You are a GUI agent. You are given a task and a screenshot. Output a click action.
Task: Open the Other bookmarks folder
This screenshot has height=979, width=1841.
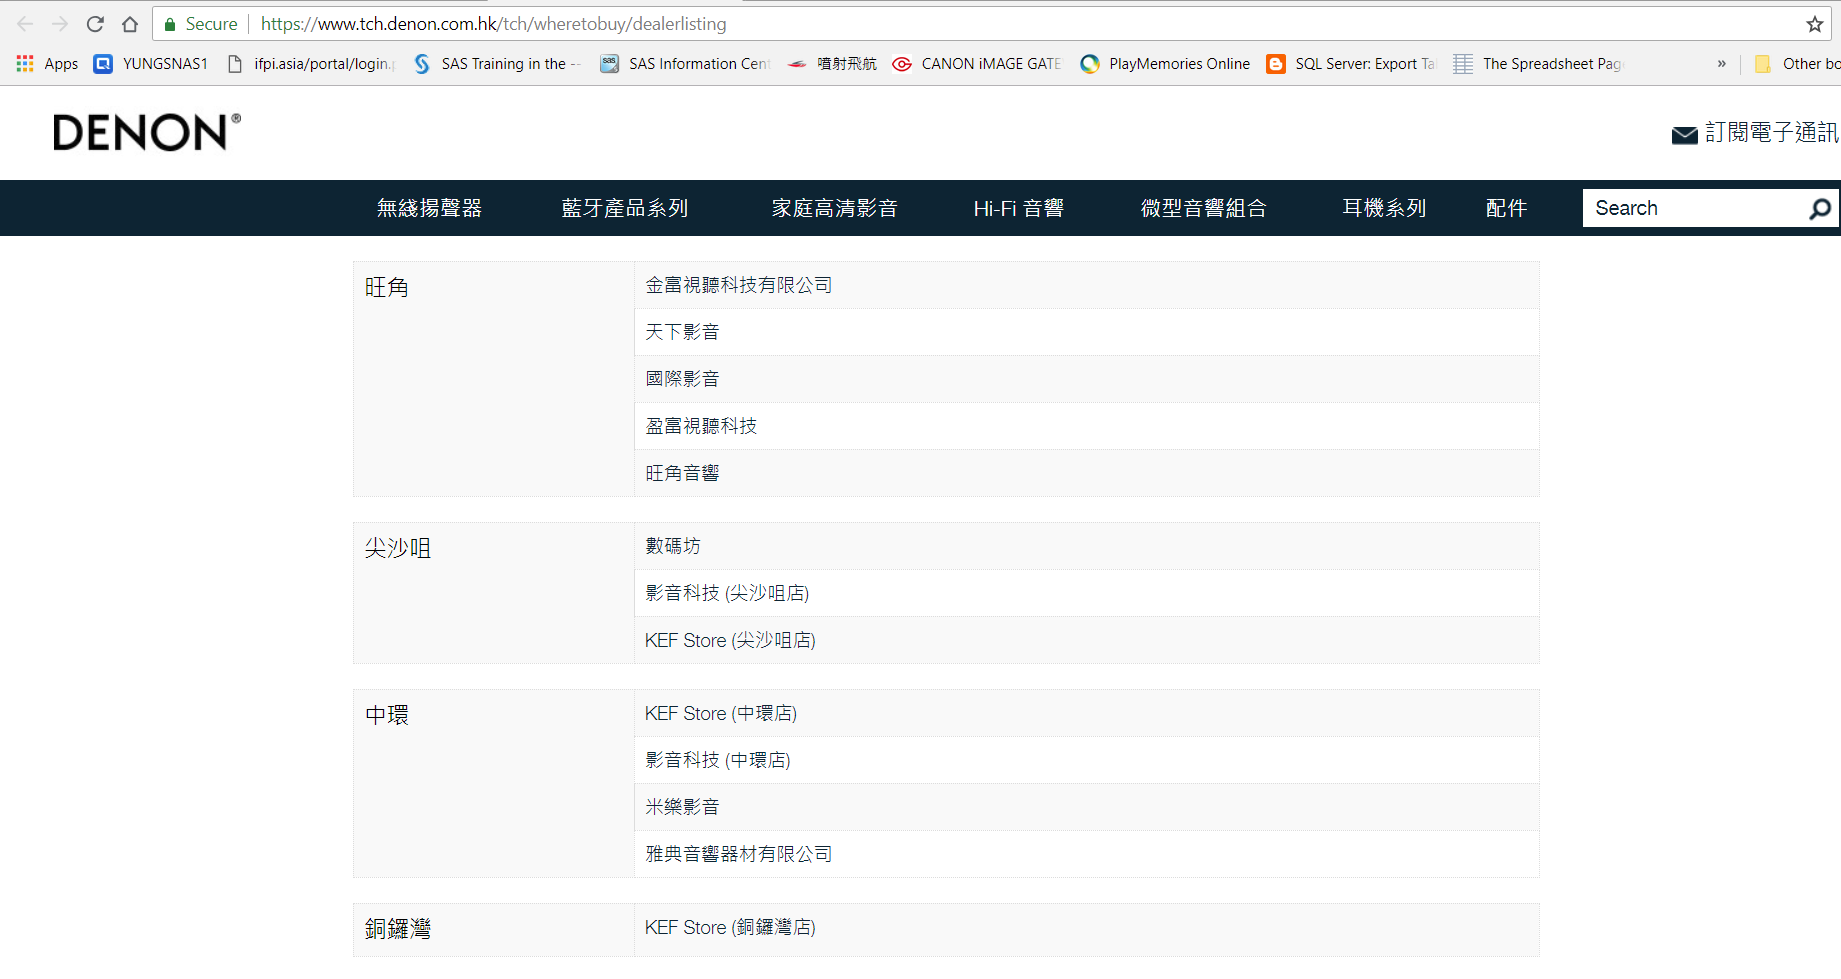1797,64
